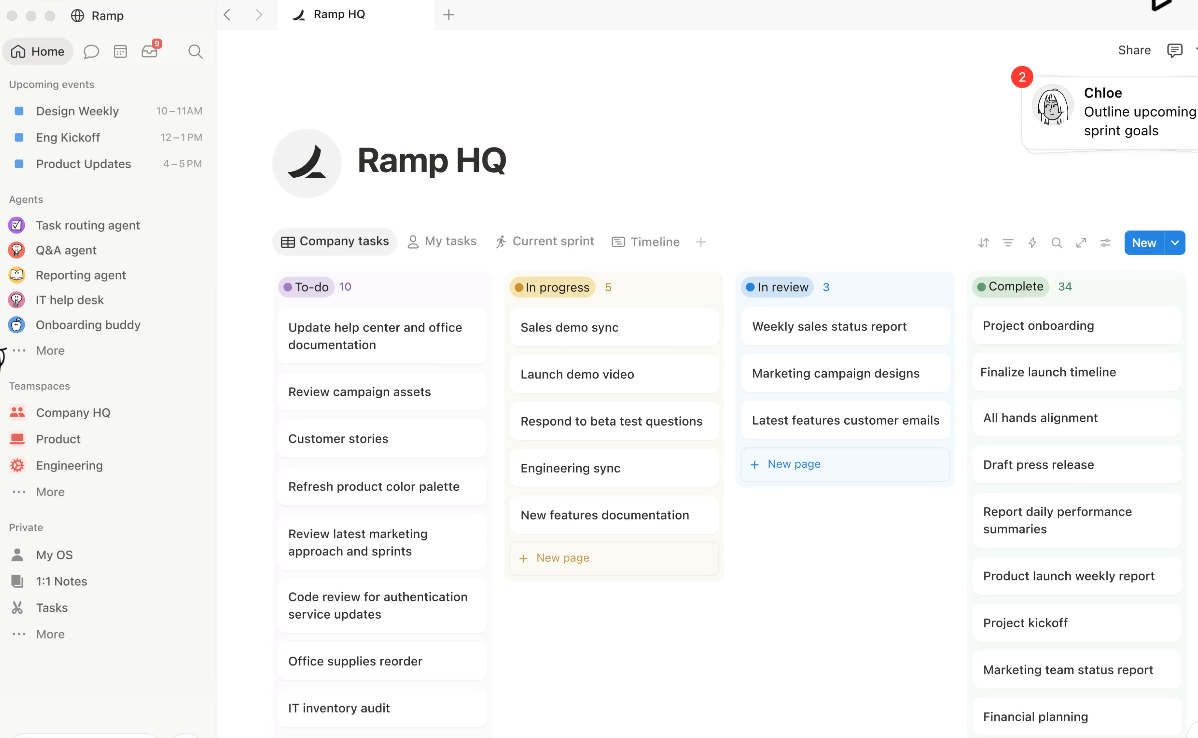Open Design Weekly upcoming event
Image resolution: width=1198 pixels, height=738 pixels.
pyautogui.click(x=105, y=111)
